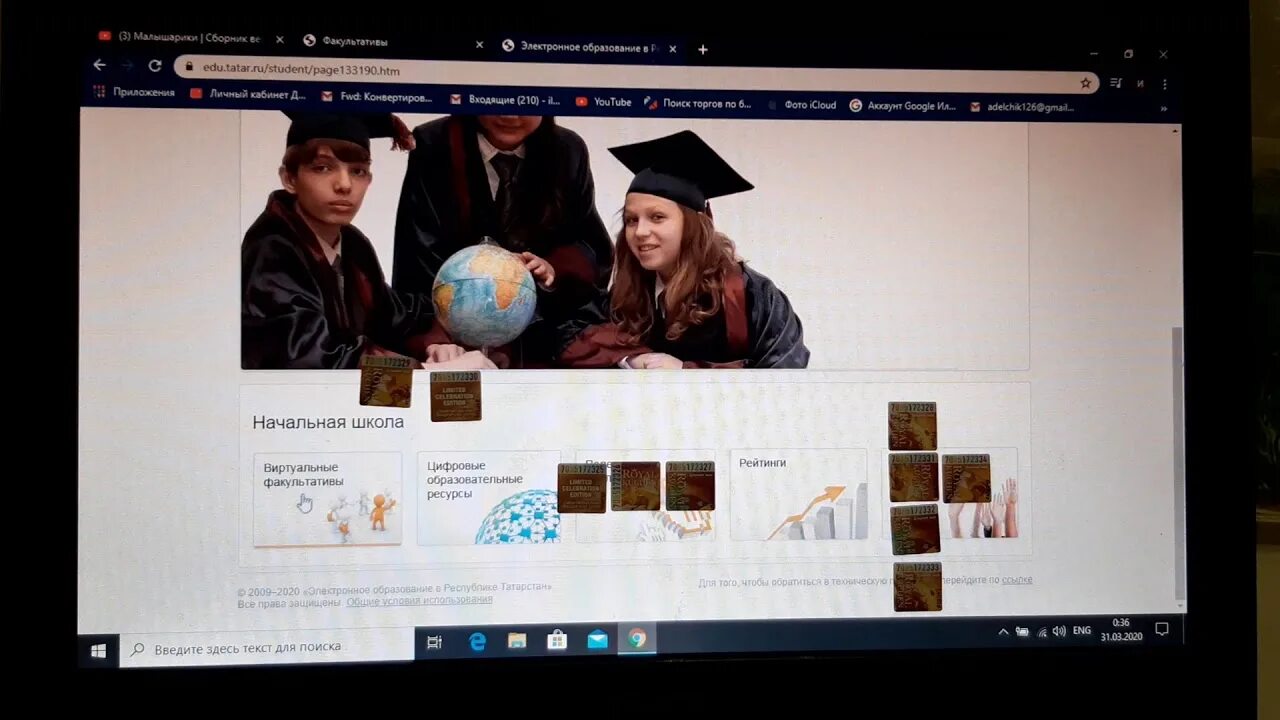
Task: Open the battery status tray icon
Action: coord(1022,632)
